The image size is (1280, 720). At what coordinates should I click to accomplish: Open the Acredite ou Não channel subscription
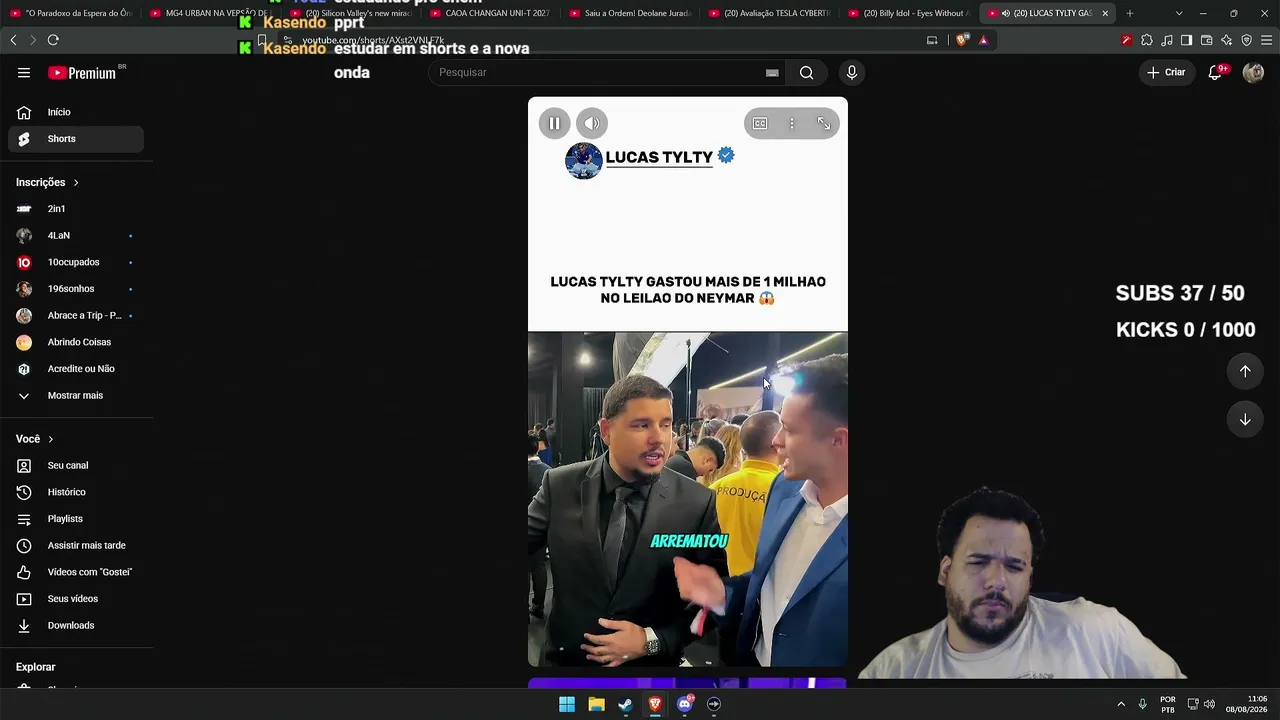[x=76, y=369]
